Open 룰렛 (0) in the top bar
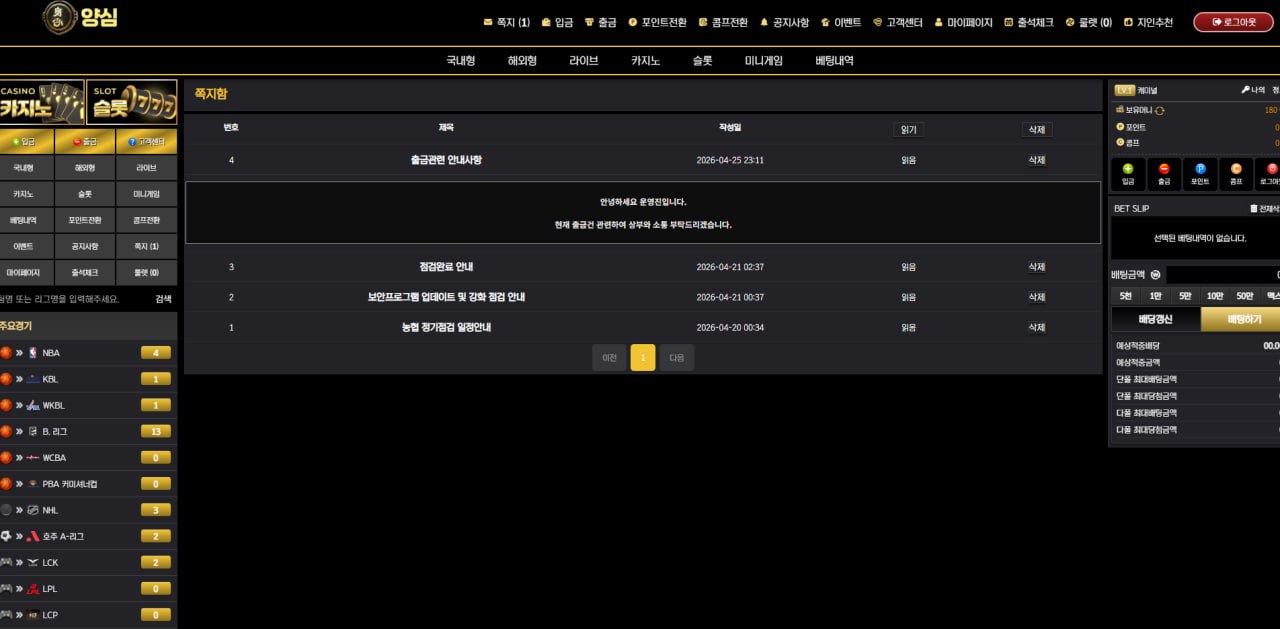Image resolution: width=1280 pixels, height=629 pixels. pos(1088,22)
